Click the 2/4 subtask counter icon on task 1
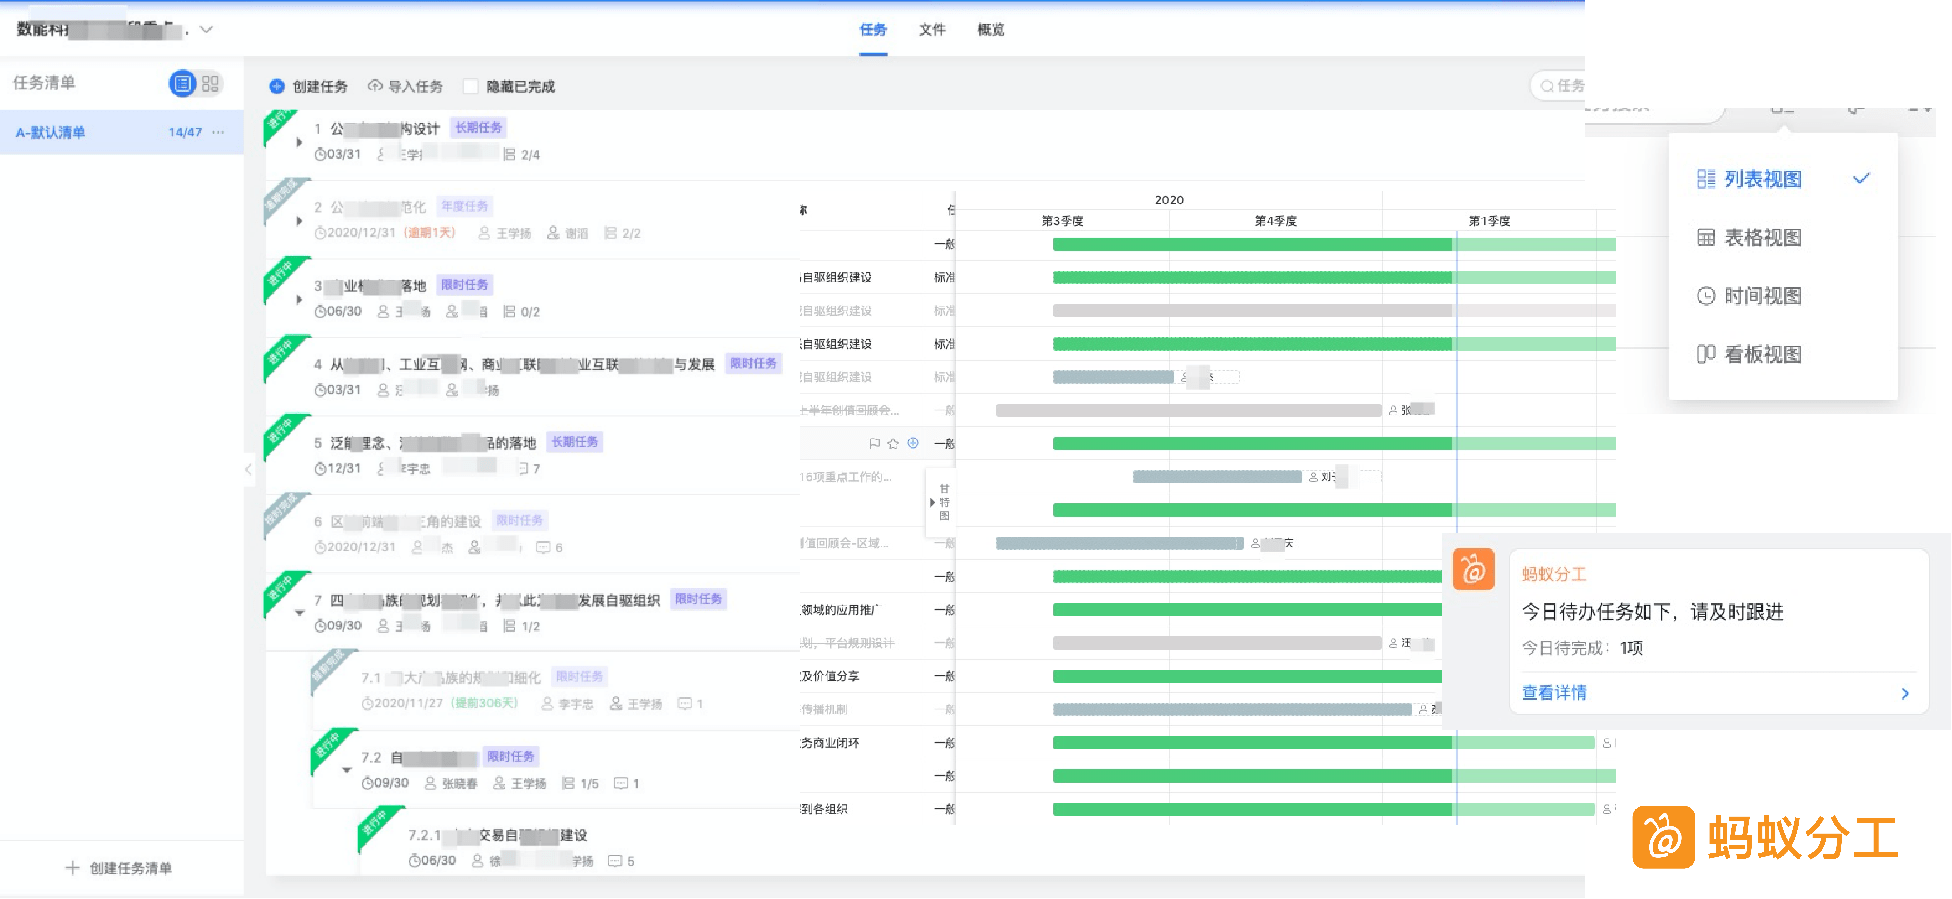The height and width of the screenshot is (899, 1952). 509,155
